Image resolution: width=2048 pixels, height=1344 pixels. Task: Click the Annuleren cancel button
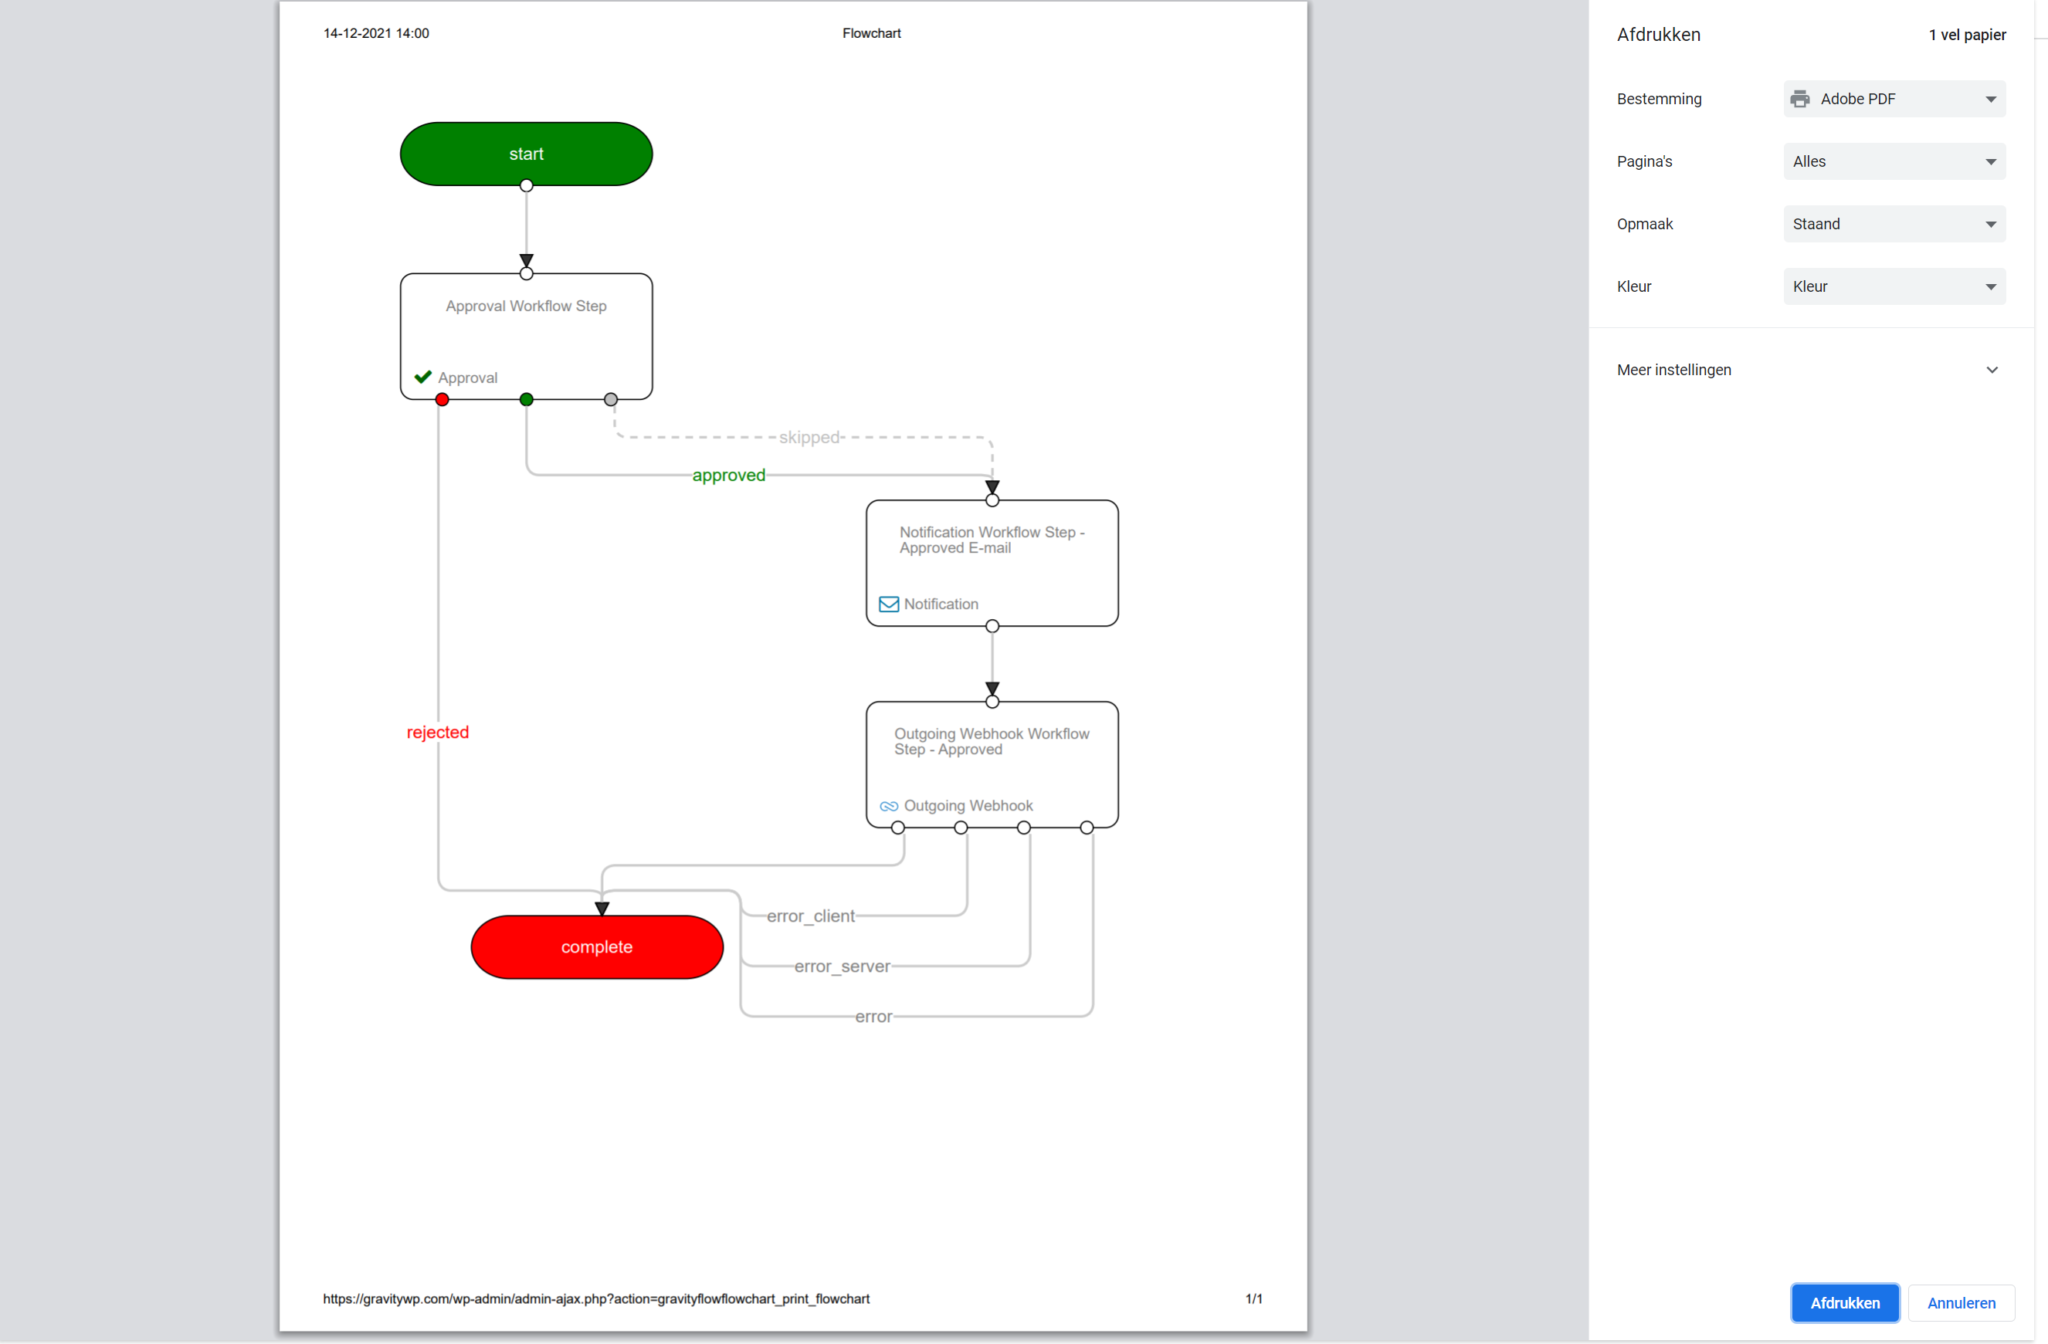pos(1959,1302)
